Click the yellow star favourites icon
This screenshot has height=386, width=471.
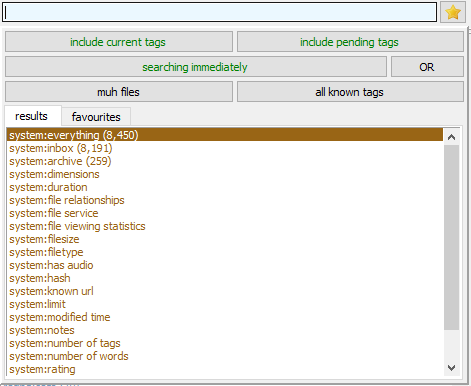point(453,12)
